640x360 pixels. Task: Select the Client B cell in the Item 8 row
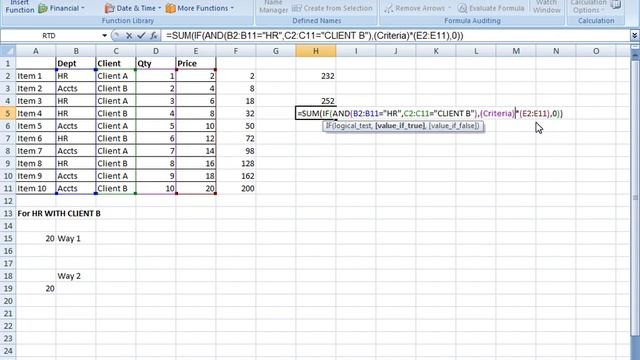(116, 163)
